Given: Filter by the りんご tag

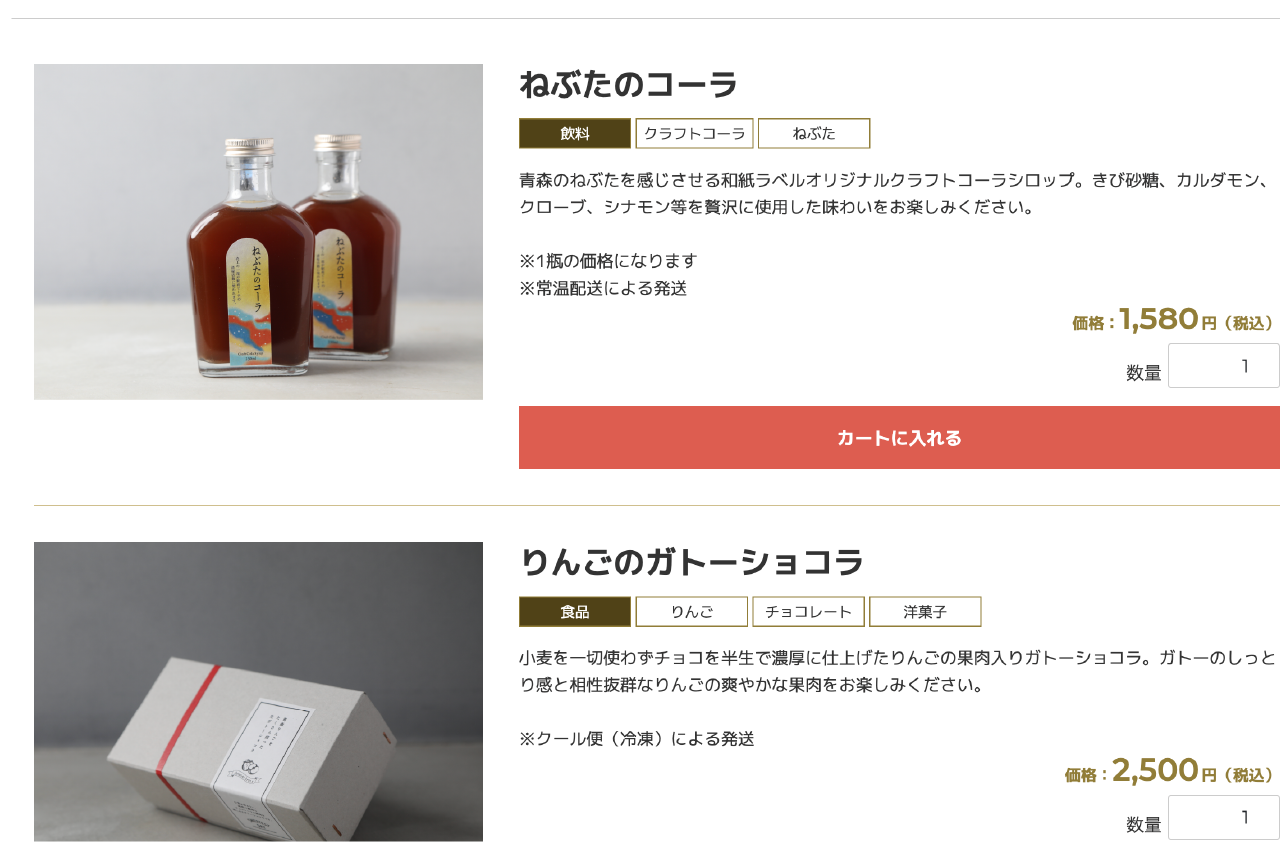Looking at the screenshot, I should tap(692, 612).
